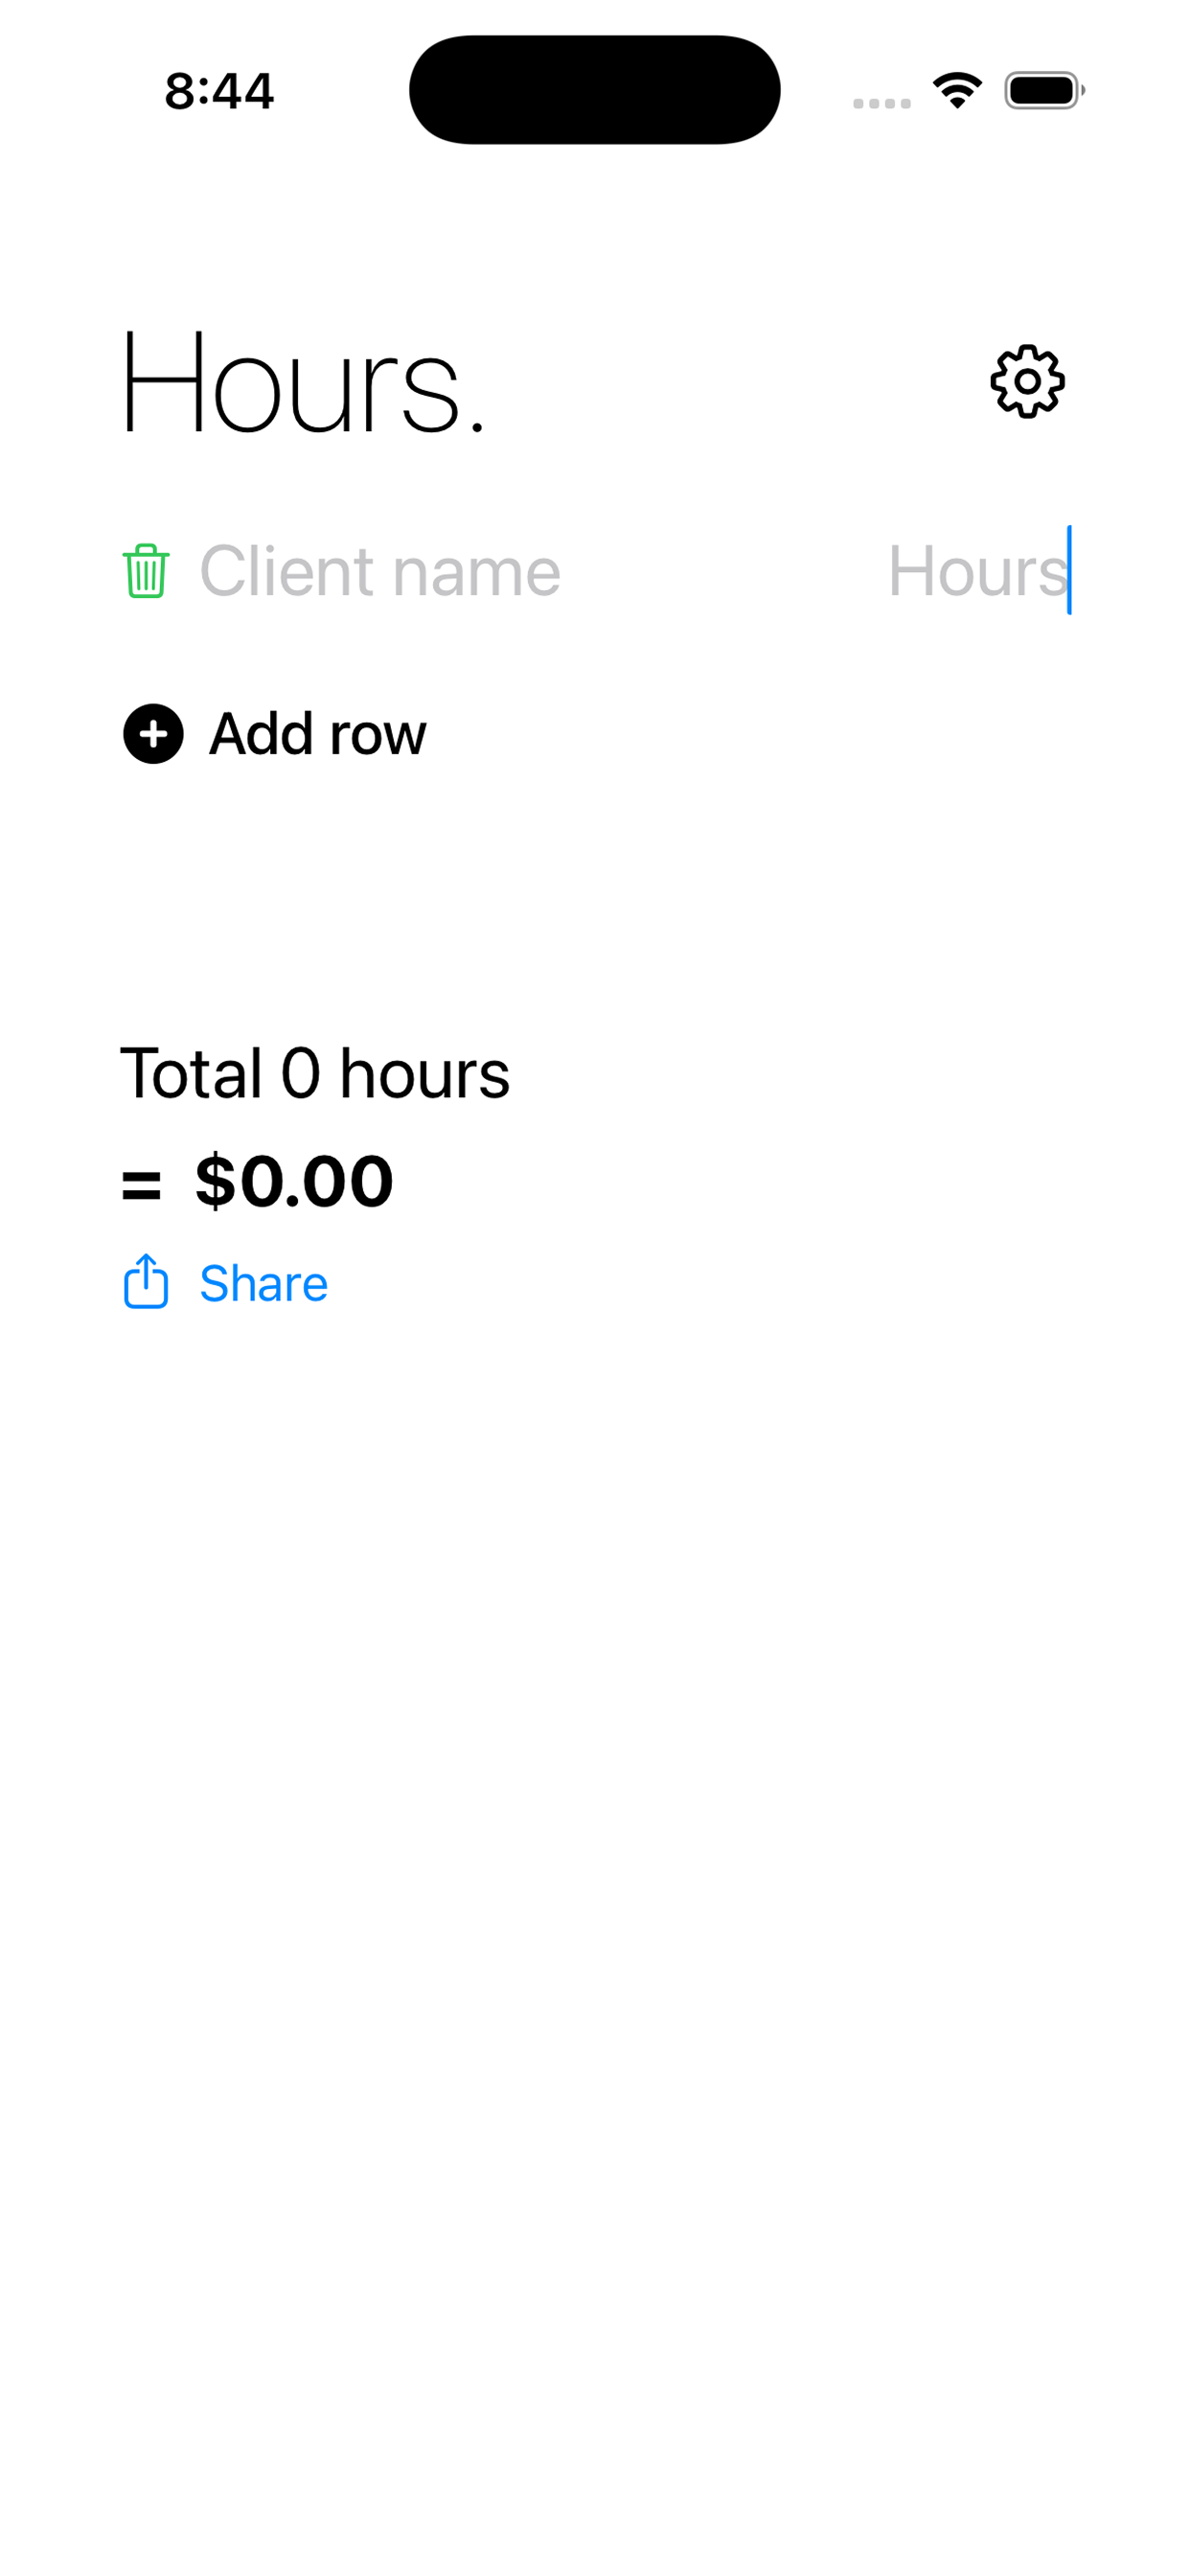1190x2576 pixels.
Task: Tap Share to export the timesheet
Action: tap(263, 1284)
